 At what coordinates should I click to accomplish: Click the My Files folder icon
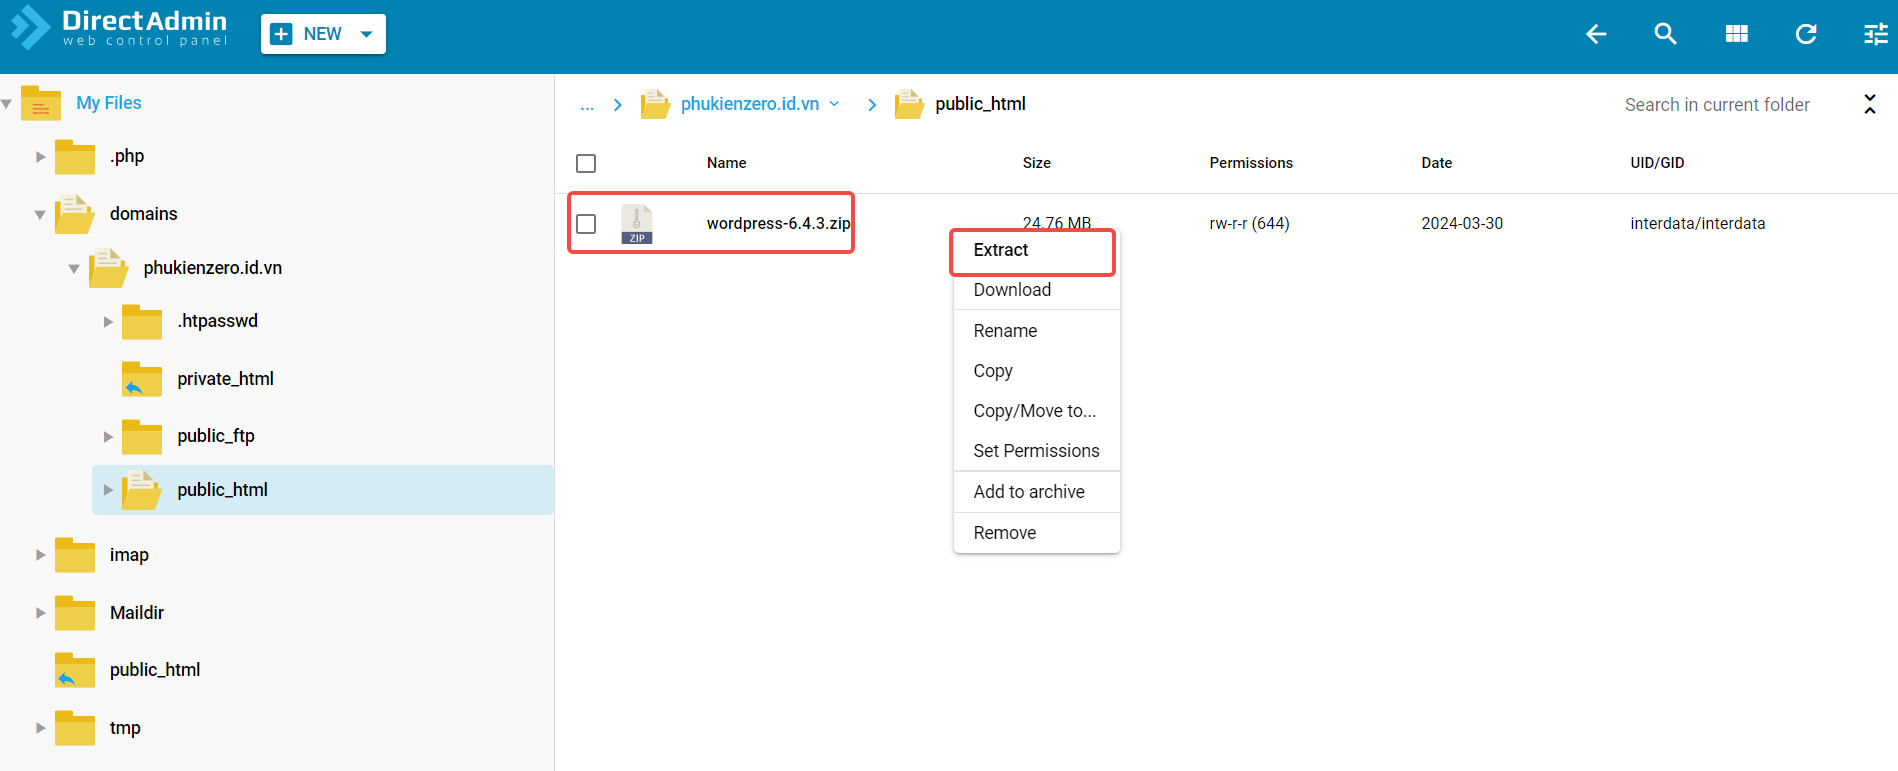pyautogui.click(x=41, y=103)
